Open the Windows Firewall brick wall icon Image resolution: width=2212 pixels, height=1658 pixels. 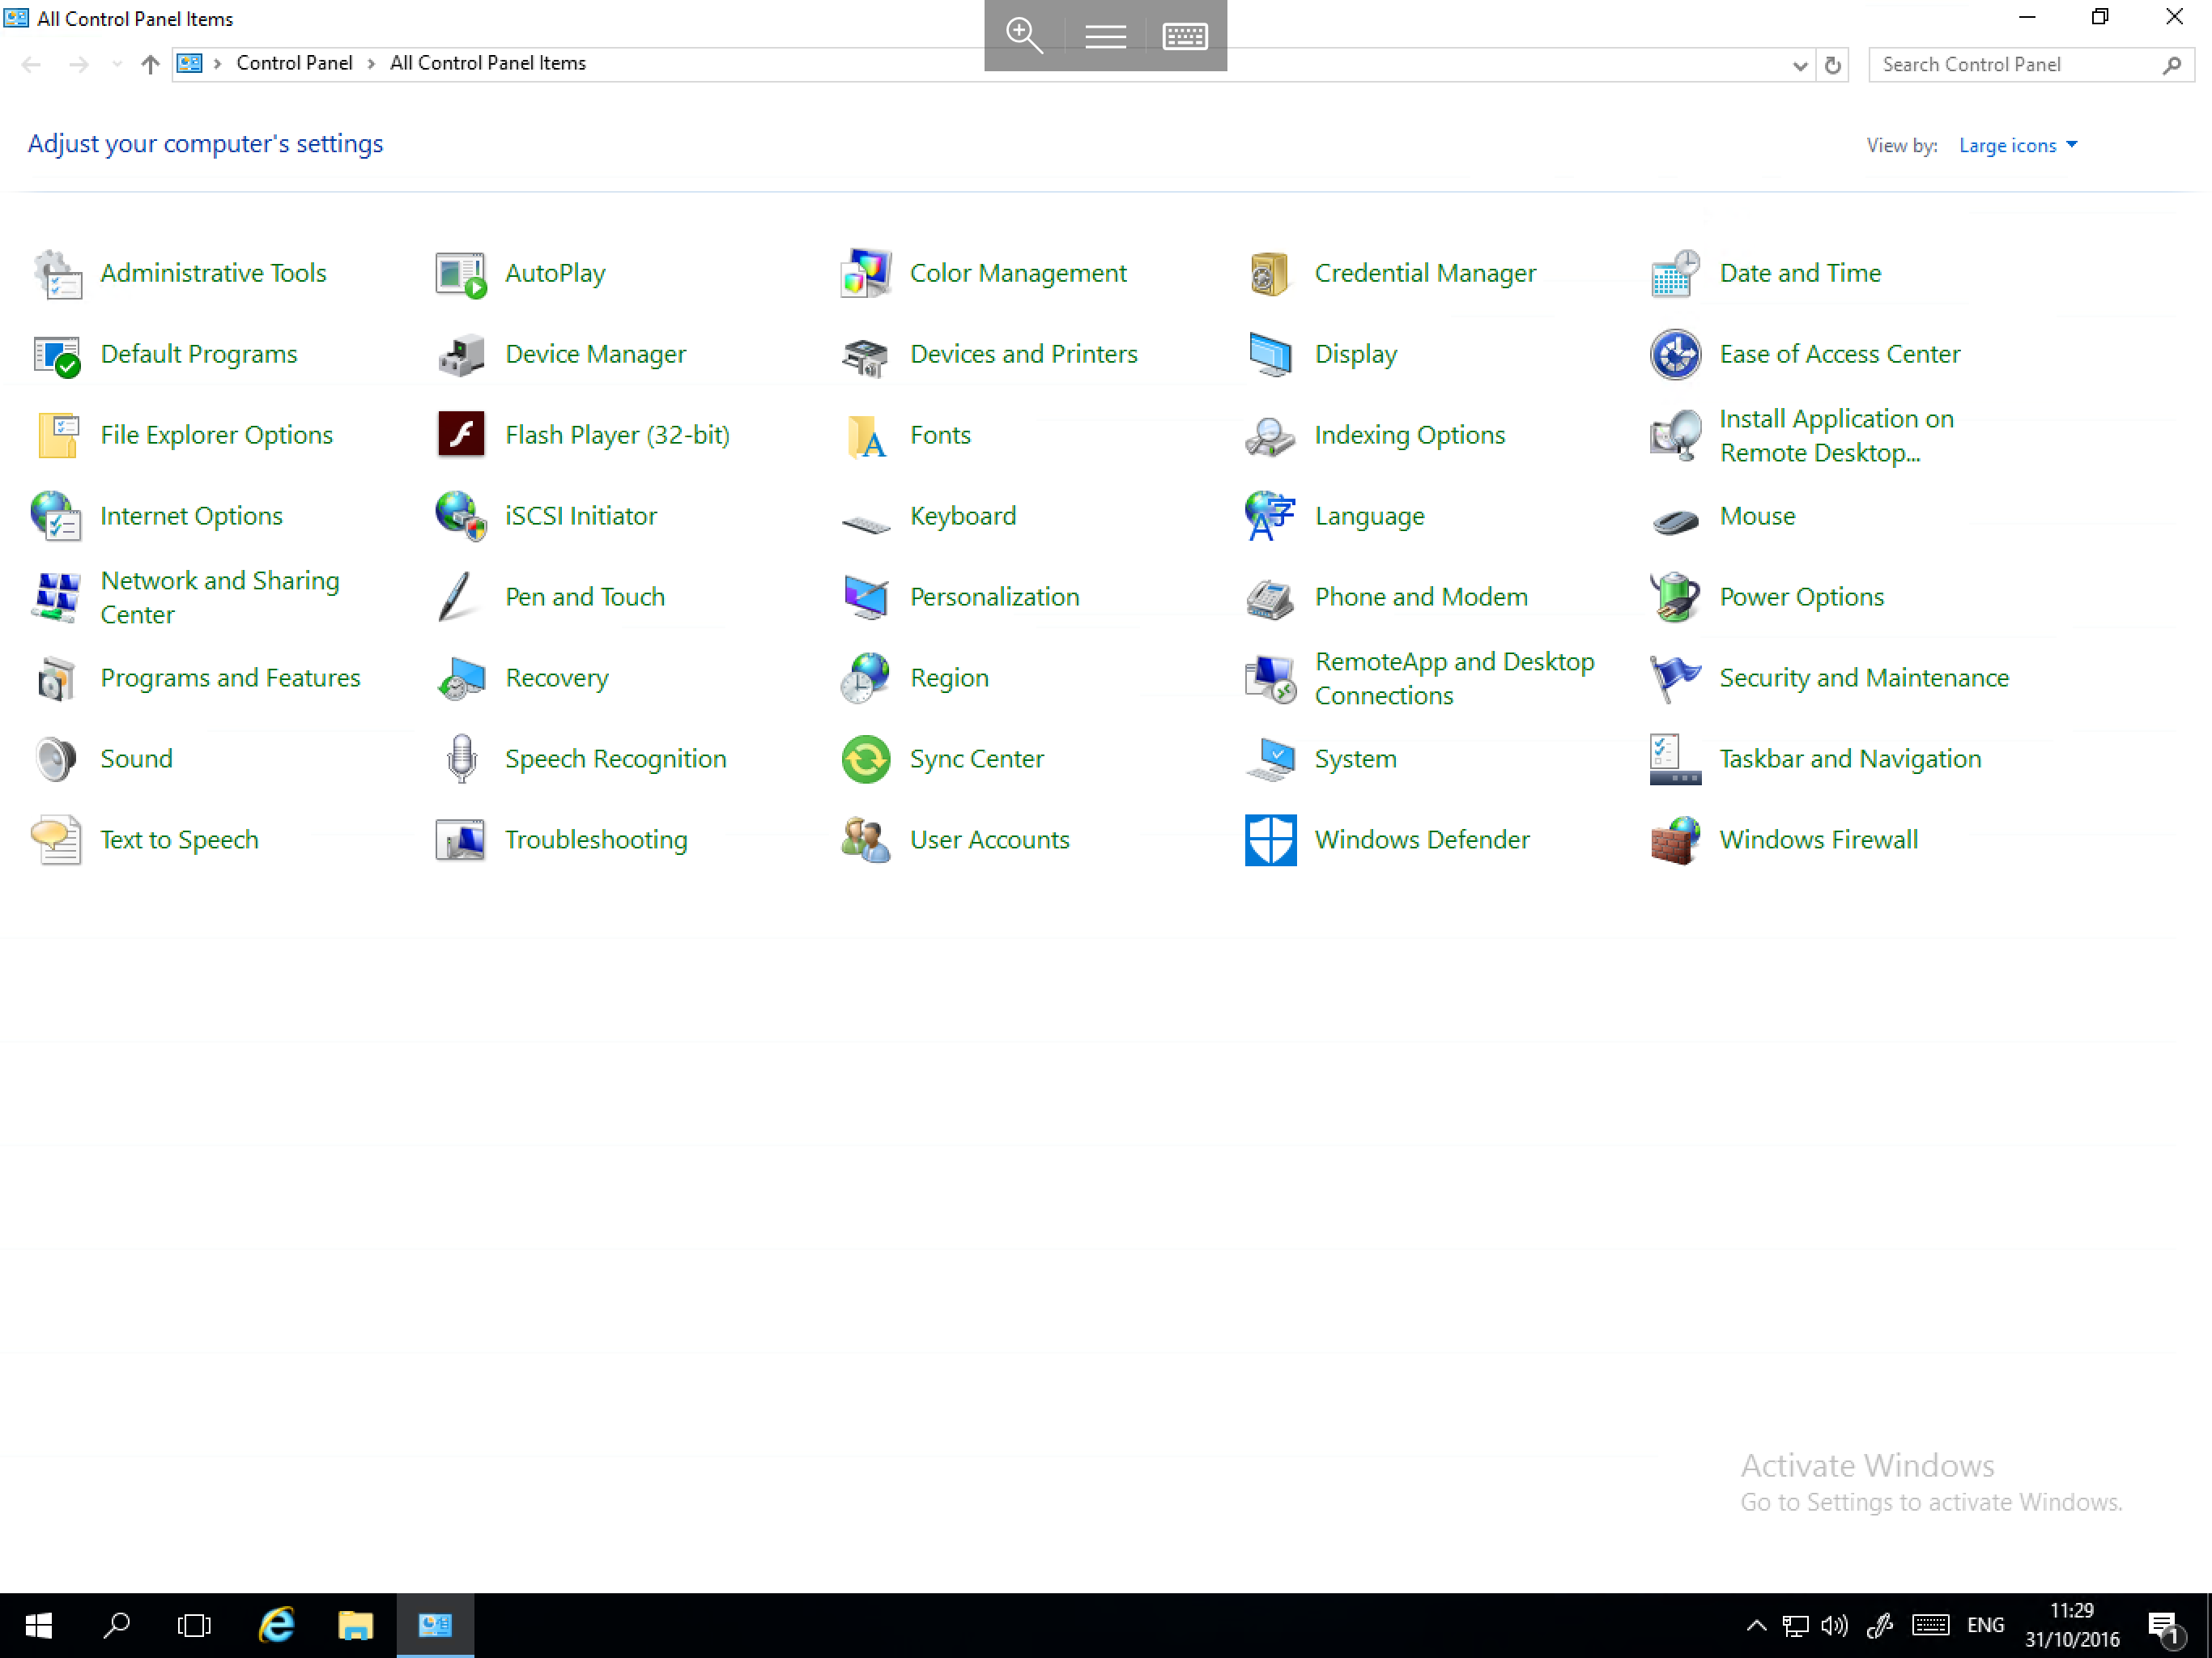click(1675, 841)
